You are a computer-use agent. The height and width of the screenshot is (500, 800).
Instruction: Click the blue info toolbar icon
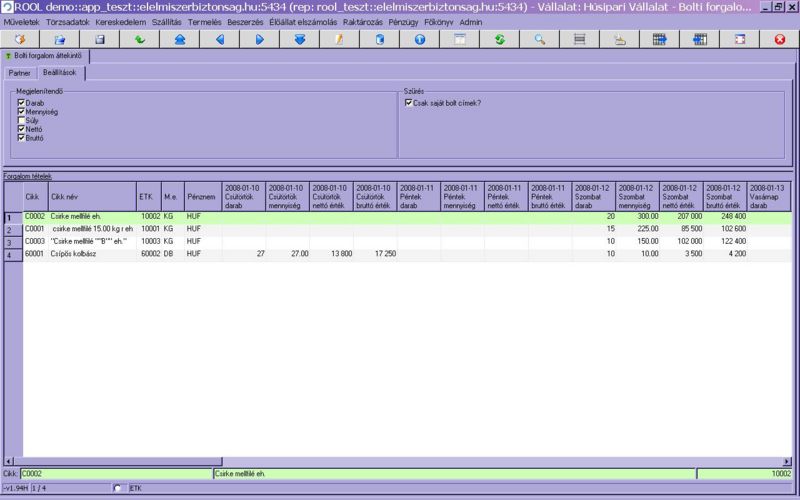[419, 39]
